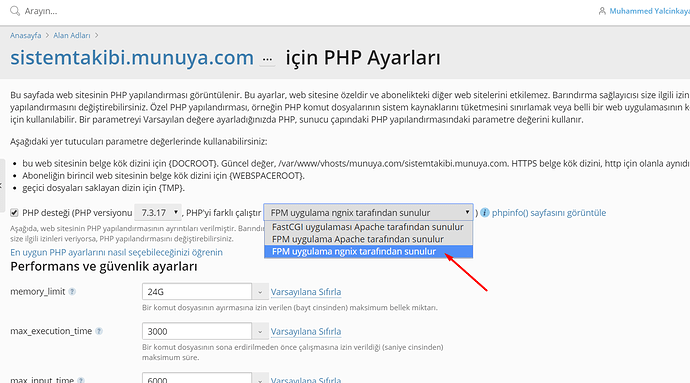
Task: Open phpinfo() sayfasını görüntüle link
Action: coord(549,213)
